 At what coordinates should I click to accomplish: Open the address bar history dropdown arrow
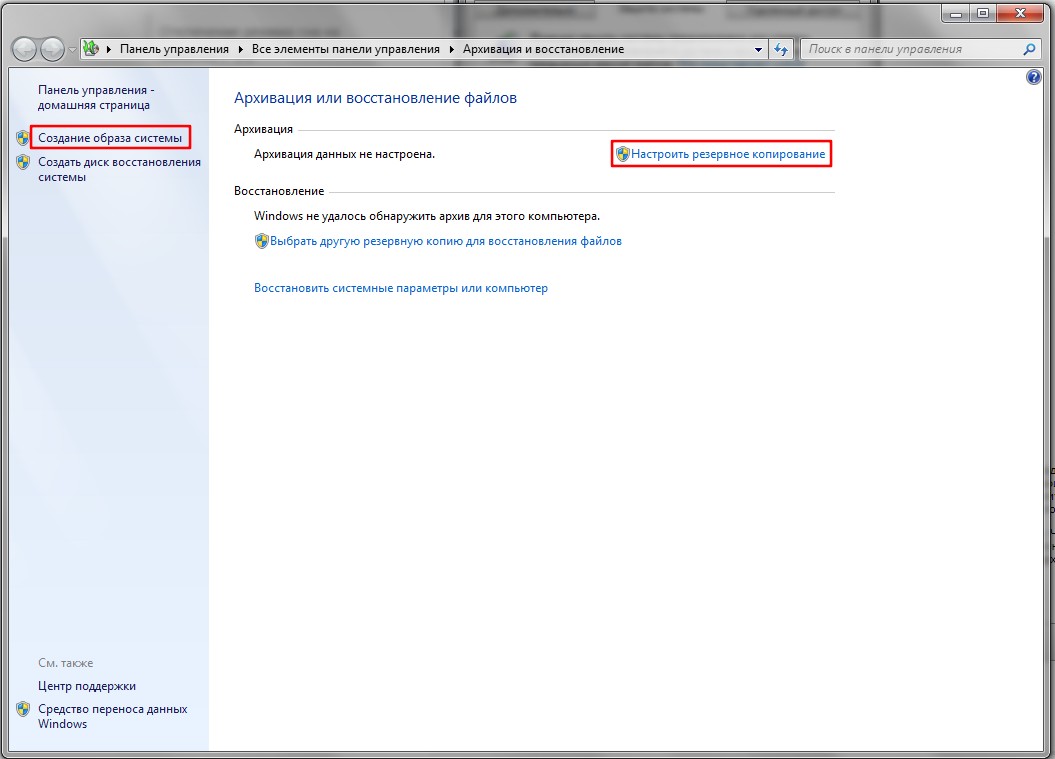pyautogui.click(x=758, y=49)
